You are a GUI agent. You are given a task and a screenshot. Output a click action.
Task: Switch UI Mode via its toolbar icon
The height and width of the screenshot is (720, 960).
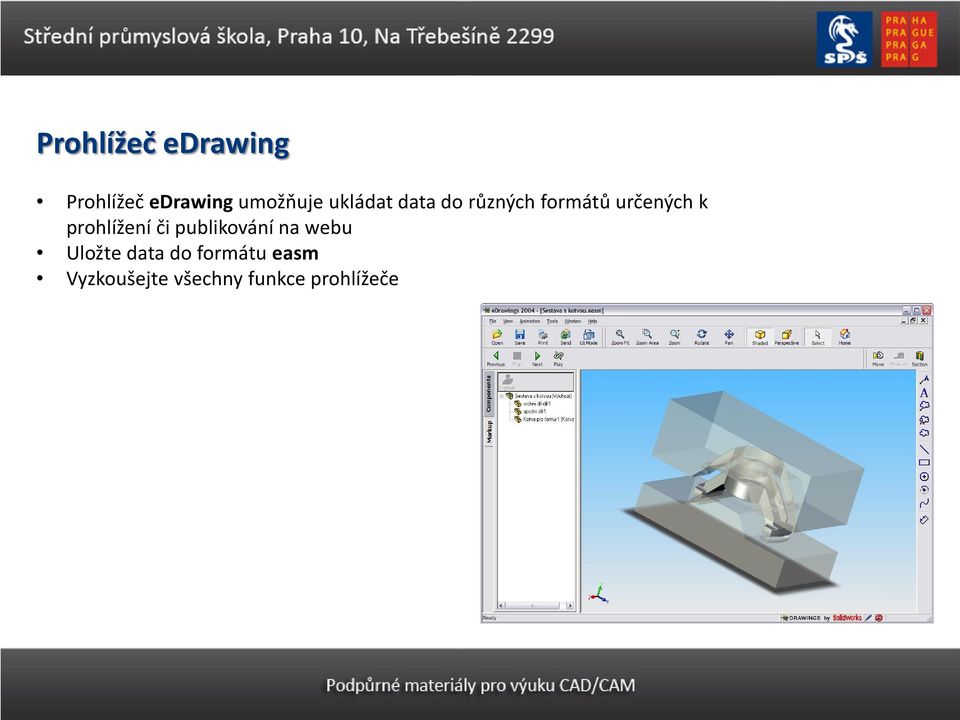pyautogui.click(x=588, y=336)
